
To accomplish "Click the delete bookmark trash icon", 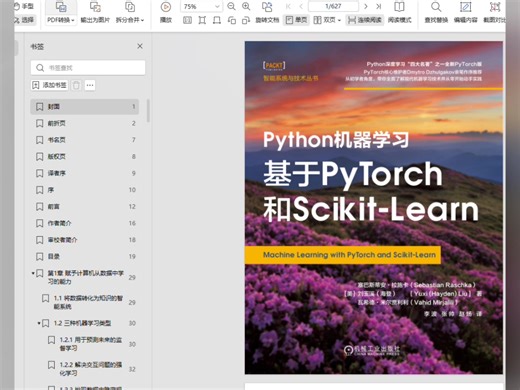I will click(x=76, y=85).
